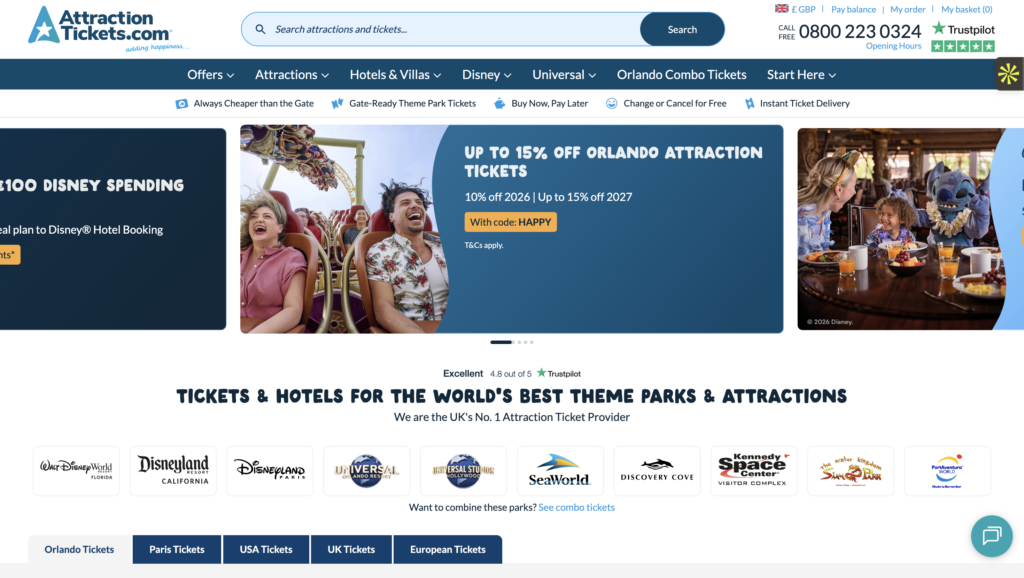
Task: Click the AttractionTickets.com logo
Action: click(108, 29)
